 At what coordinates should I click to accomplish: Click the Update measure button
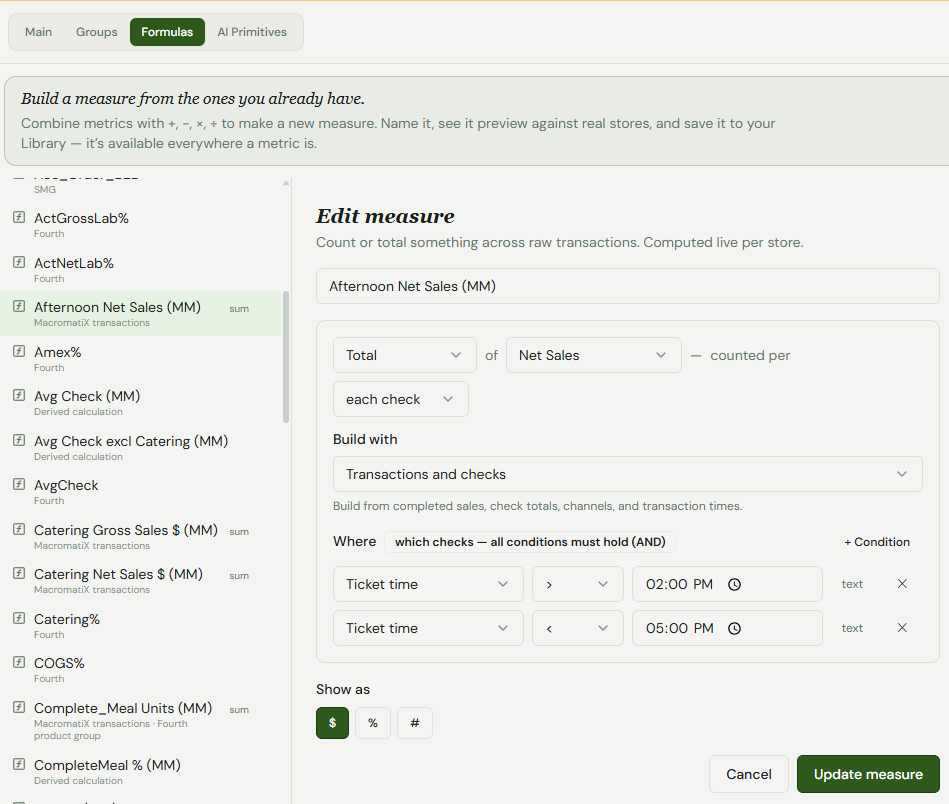(868, 774)
